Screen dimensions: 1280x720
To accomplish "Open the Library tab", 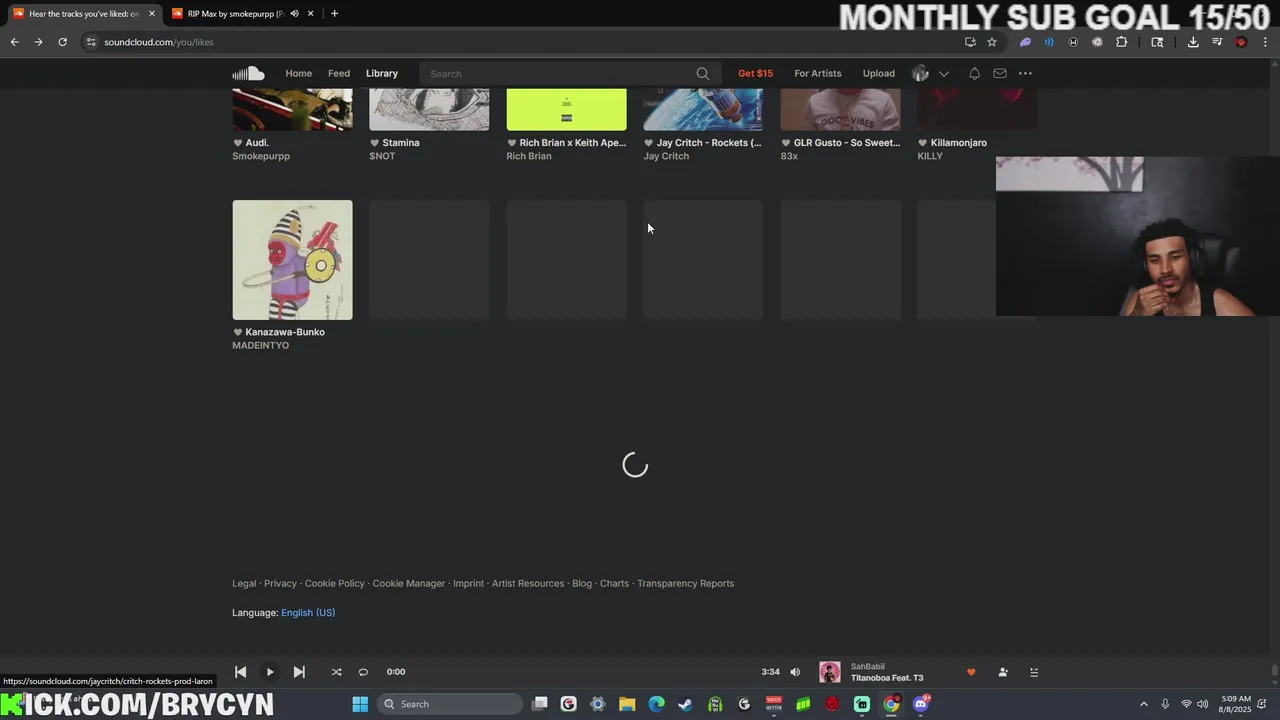I will point(382,73).
